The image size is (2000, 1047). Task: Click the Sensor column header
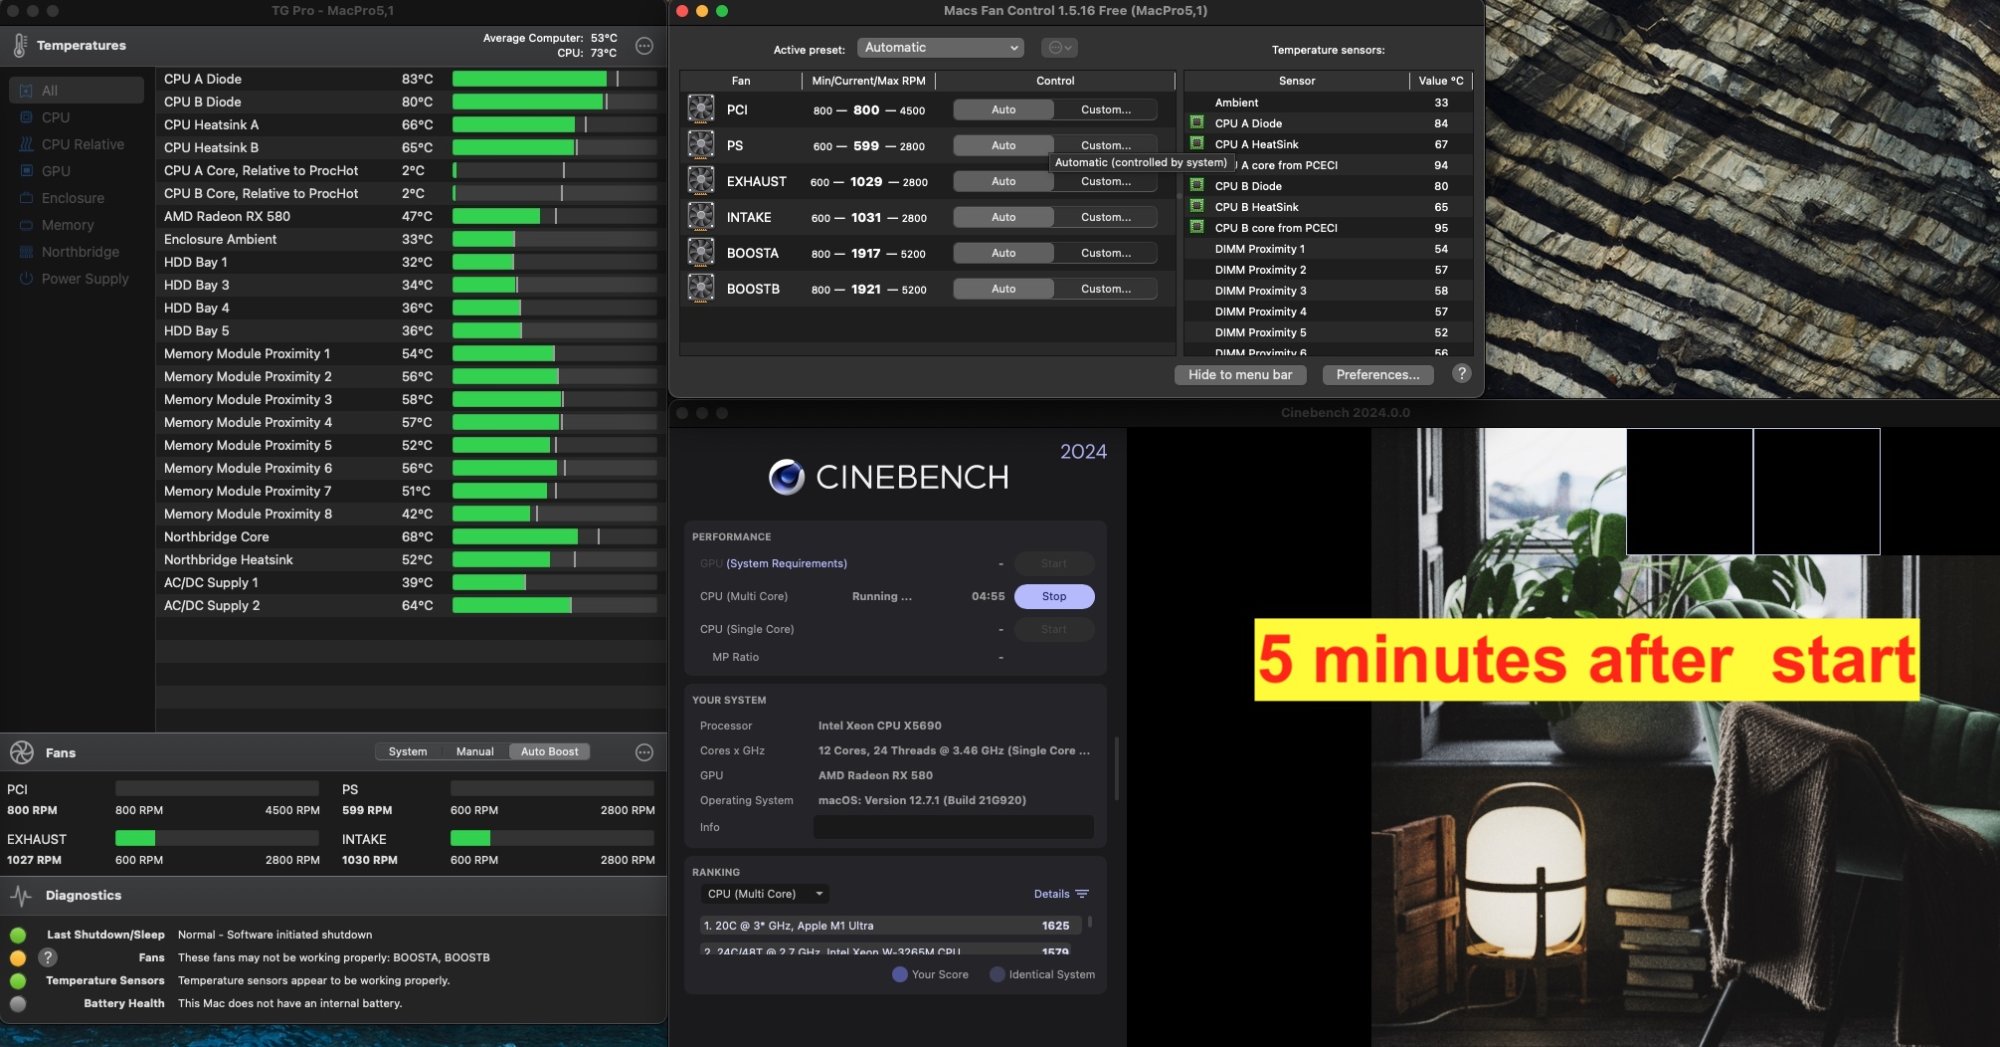point(1297,81)
